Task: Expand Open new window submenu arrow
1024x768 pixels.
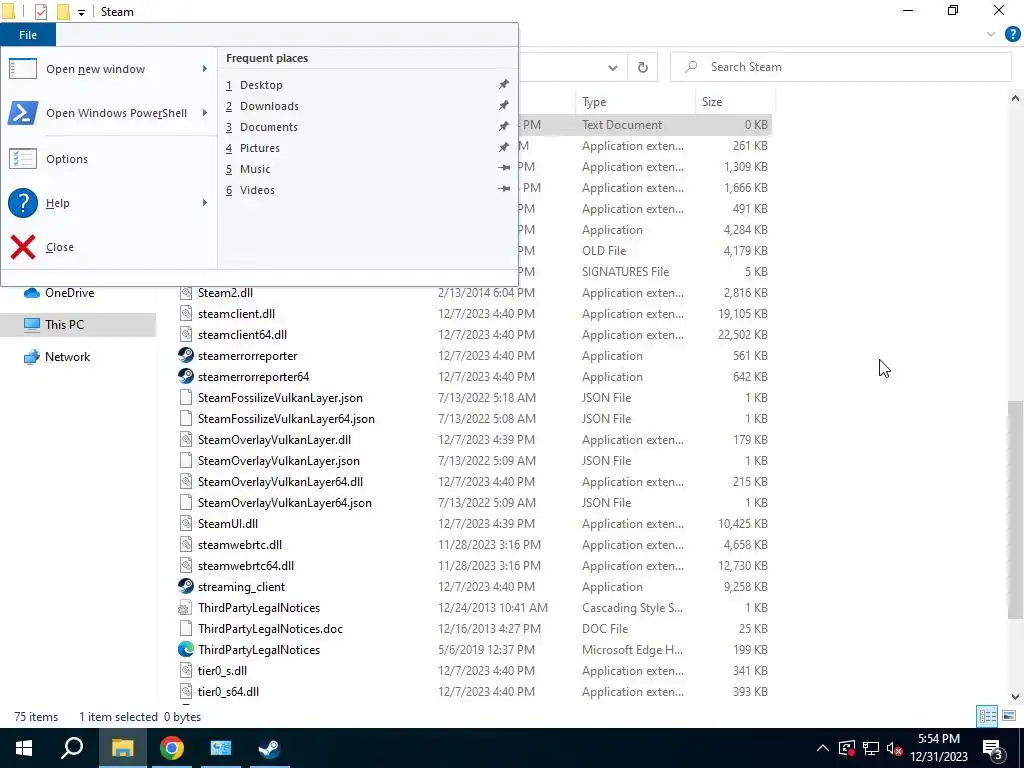Action: [x=204, y=69]
